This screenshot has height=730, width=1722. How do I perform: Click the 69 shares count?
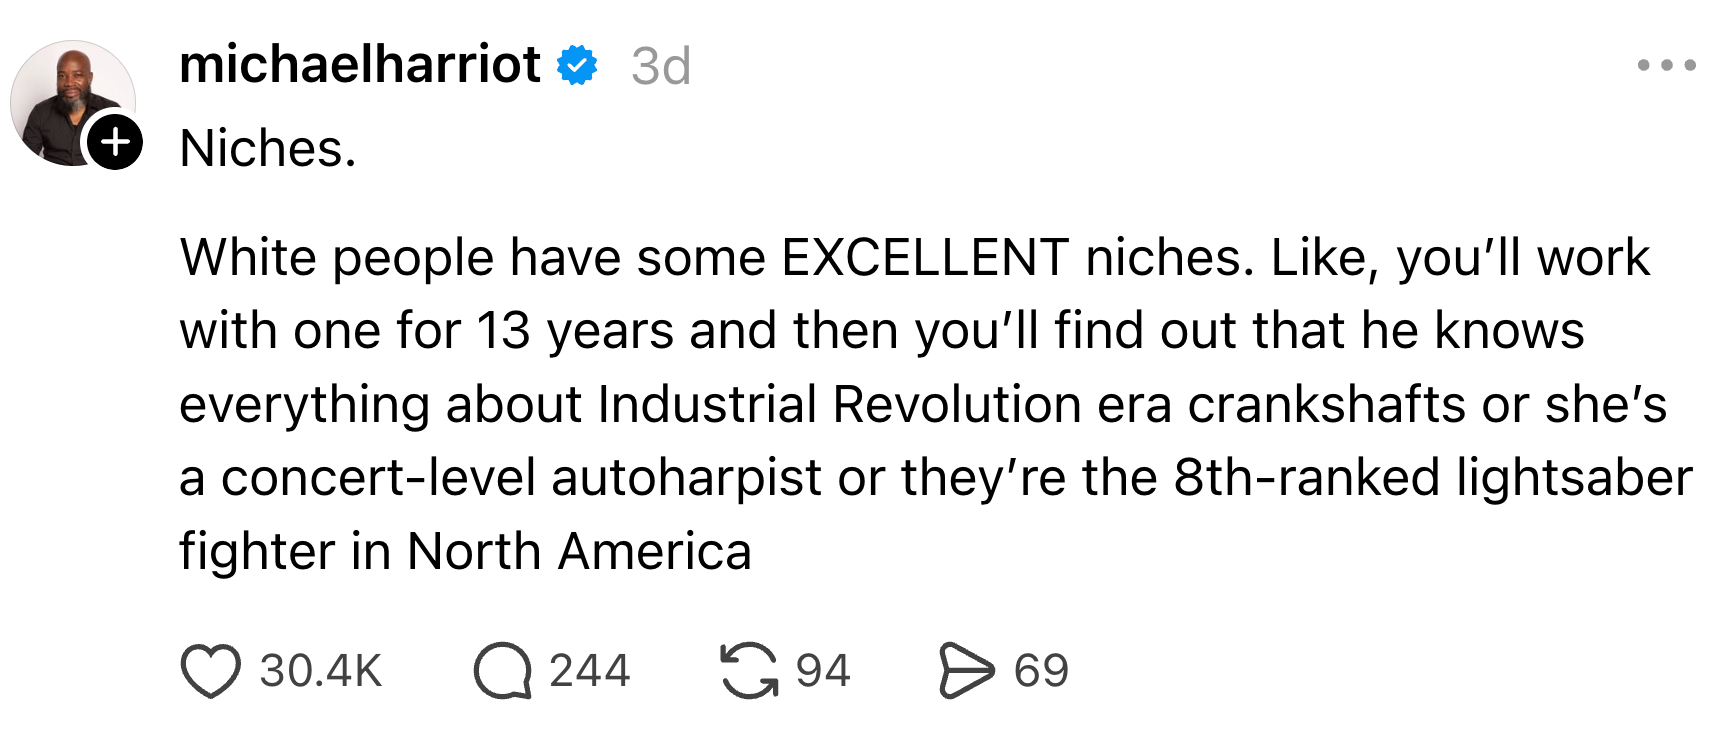(x=1041, y=670)
